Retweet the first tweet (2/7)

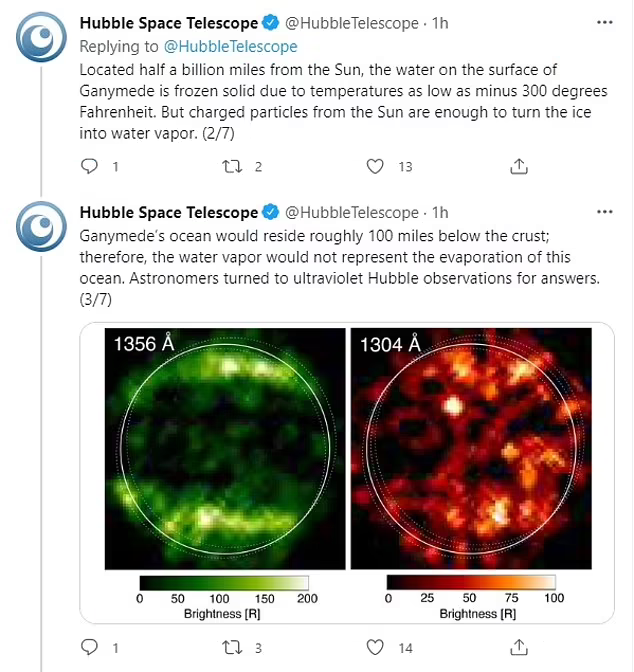232,167
